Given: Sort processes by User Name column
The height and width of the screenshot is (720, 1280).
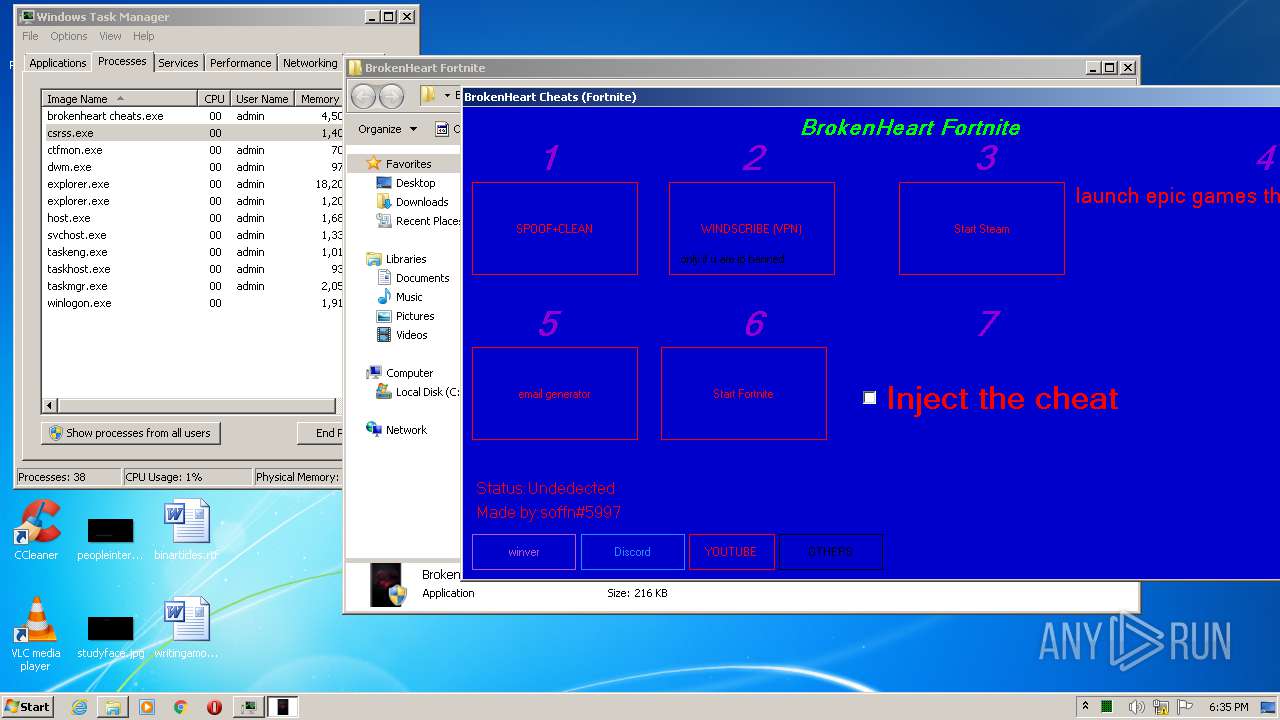Looking at the screenshot, I should 262,99.
